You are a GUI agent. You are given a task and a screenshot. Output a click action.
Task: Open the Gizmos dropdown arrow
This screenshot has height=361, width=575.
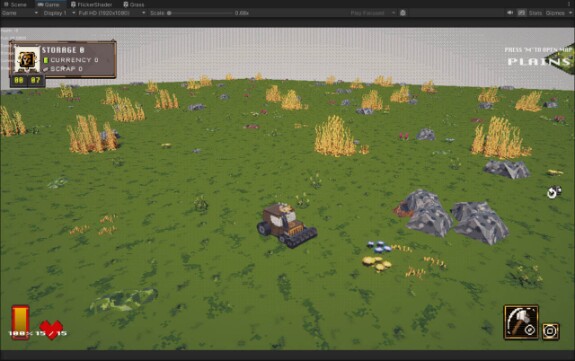[x=570, y=13]
